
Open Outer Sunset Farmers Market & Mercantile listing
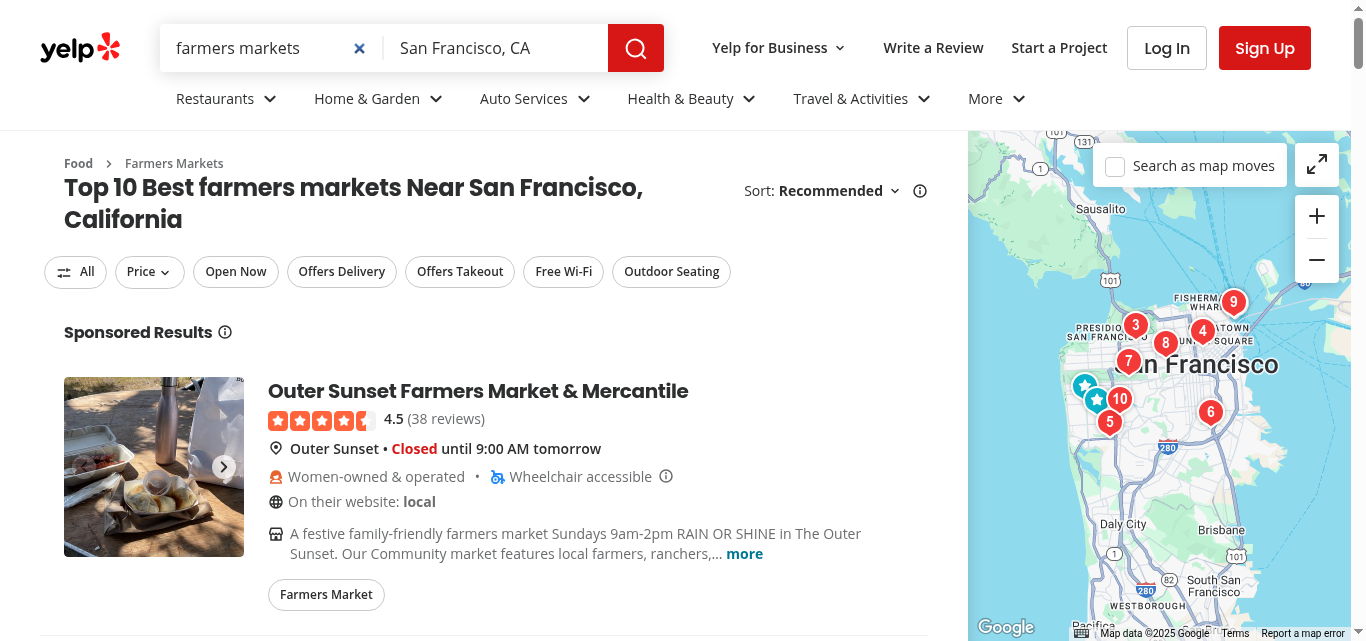coord(478,391)
